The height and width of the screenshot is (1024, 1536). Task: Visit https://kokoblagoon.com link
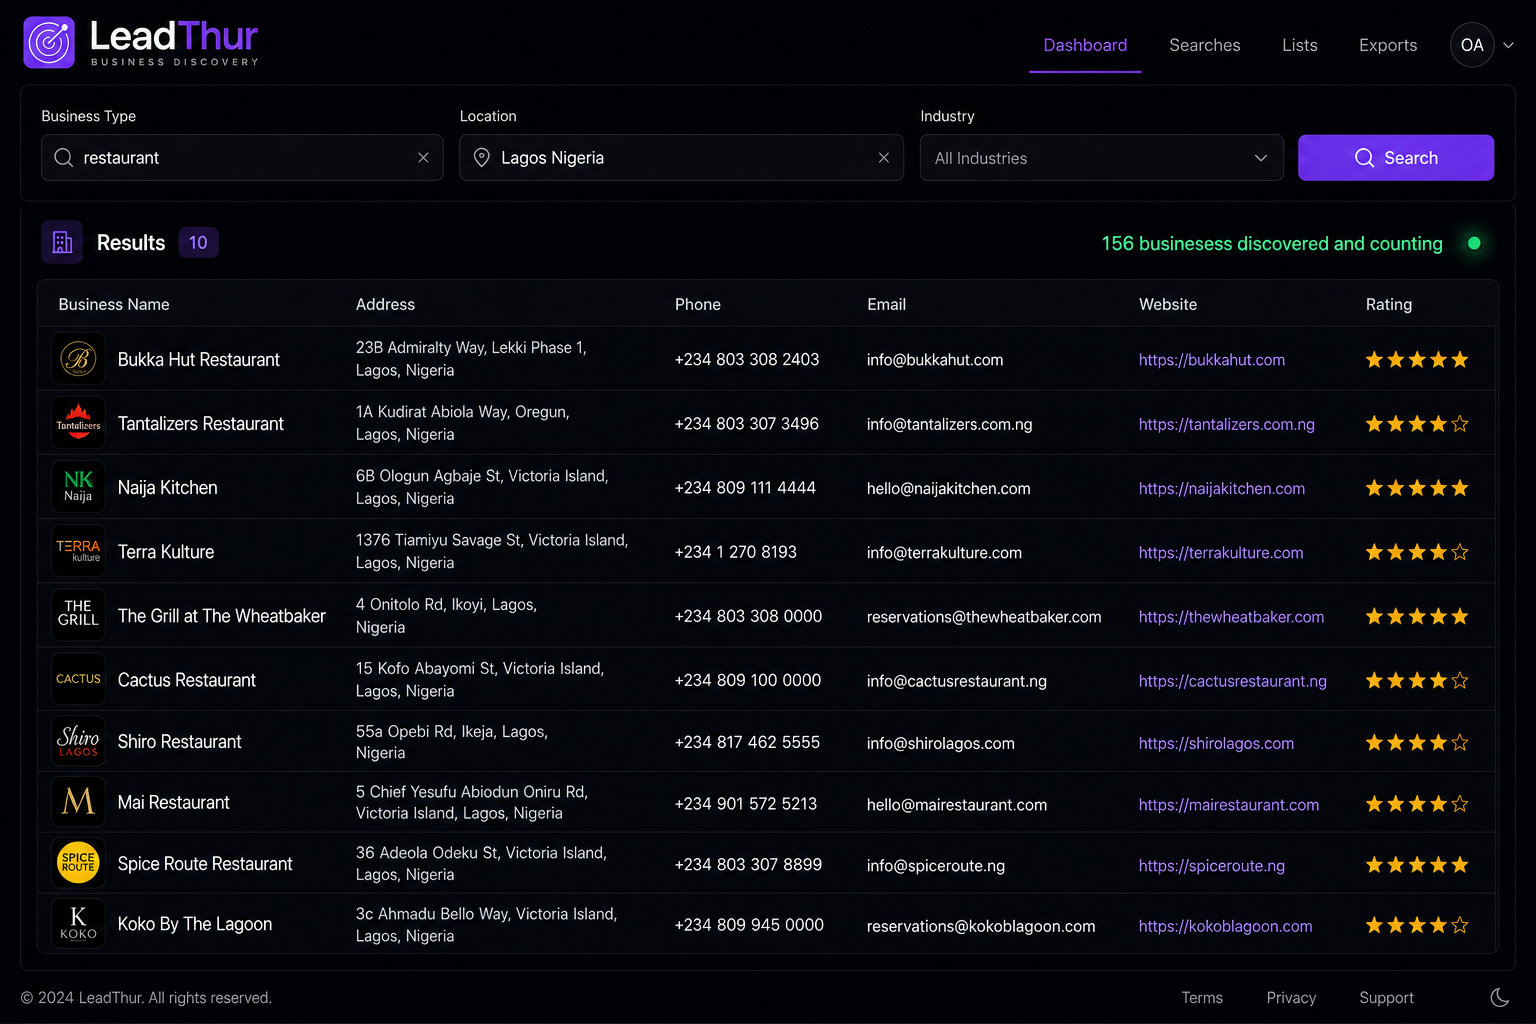[x=1225, y=926]
